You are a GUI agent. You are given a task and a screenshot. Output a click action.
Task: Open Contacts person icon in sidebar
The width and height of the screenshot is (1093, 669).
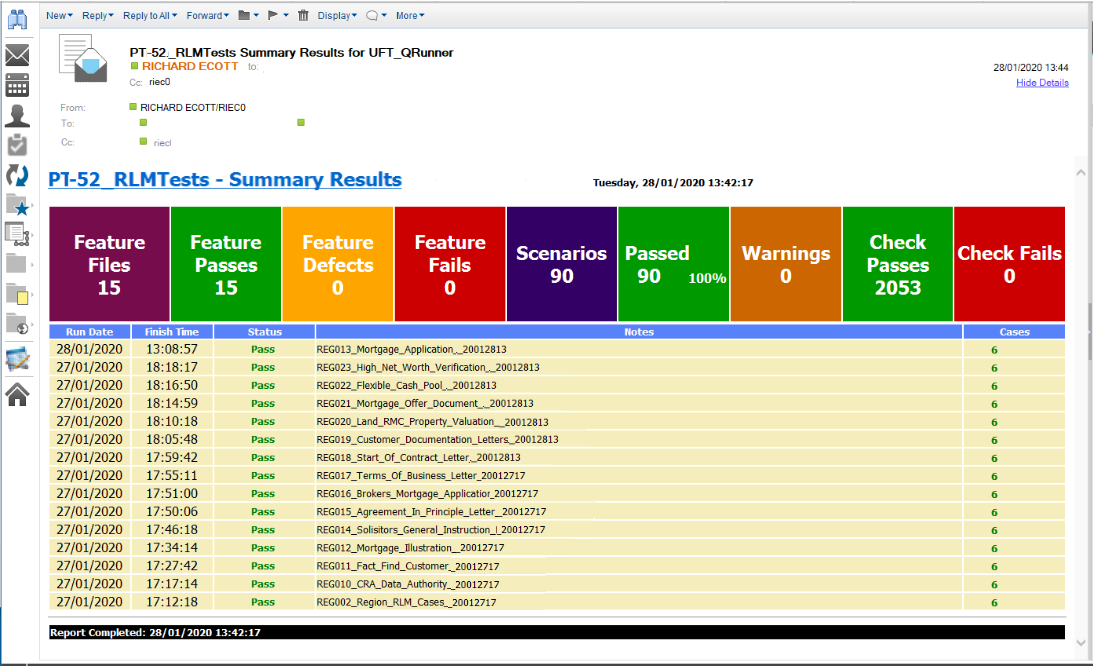coord(17,115)
